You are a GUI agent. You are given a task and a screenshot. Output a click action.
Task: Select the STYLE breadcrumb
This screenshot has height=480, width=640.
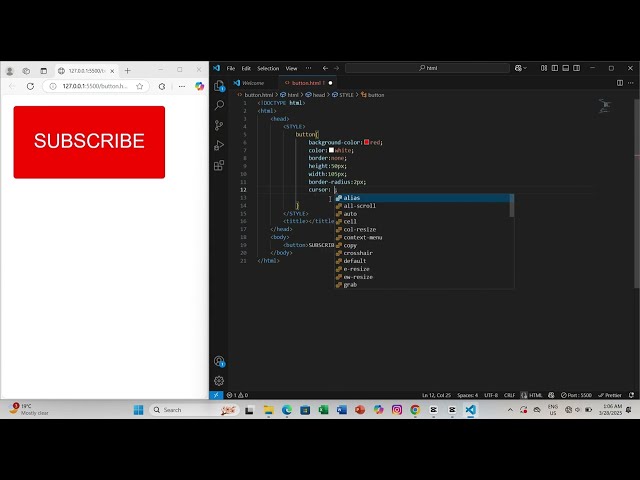(342, 95)
